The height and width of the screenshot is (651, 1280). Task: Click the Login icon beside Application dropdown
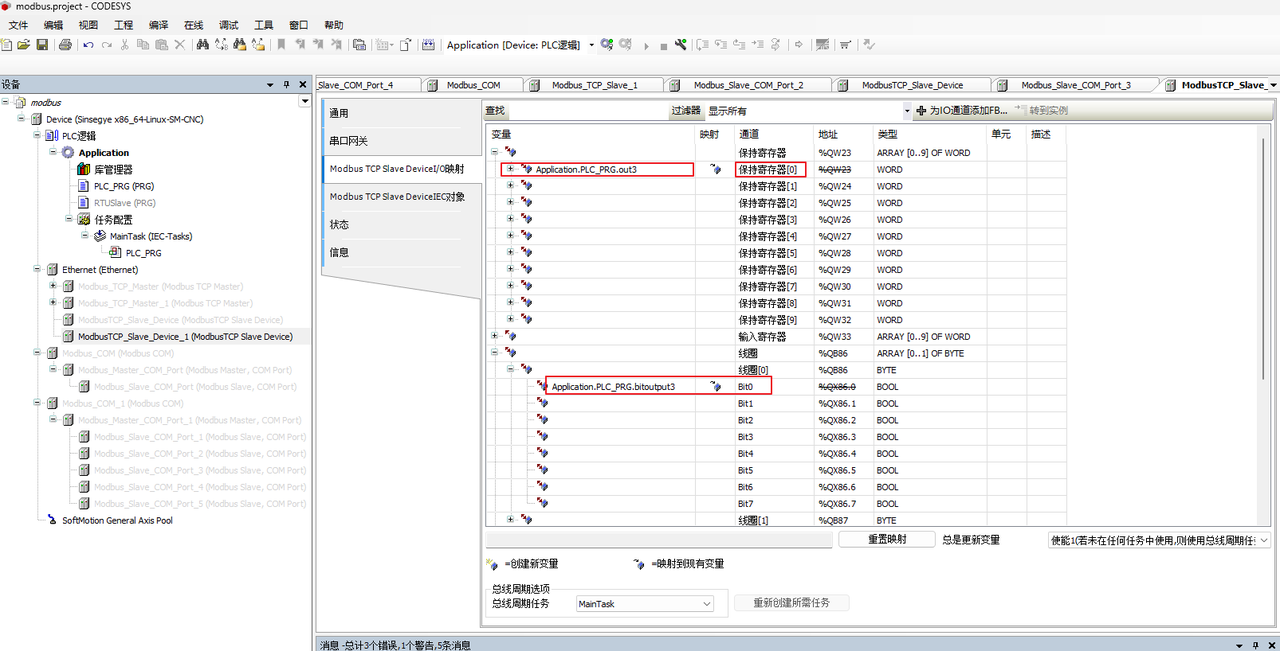[x=607, y=45]
